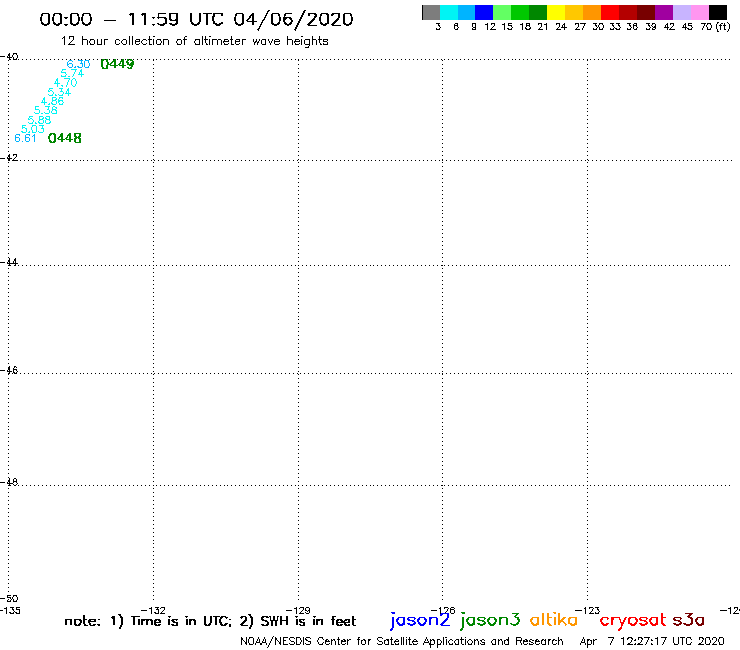Click the wave height value 5.03
The image size is (740, 650).
coord(33,129)
